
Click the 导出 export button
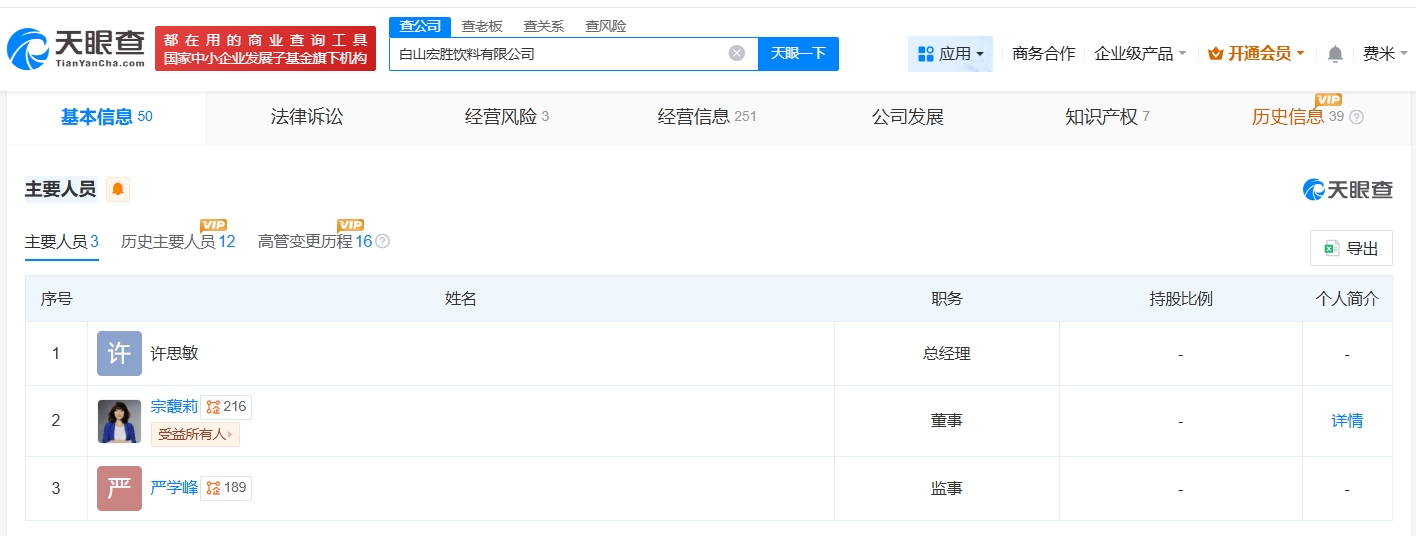(x=1351, y=249)
